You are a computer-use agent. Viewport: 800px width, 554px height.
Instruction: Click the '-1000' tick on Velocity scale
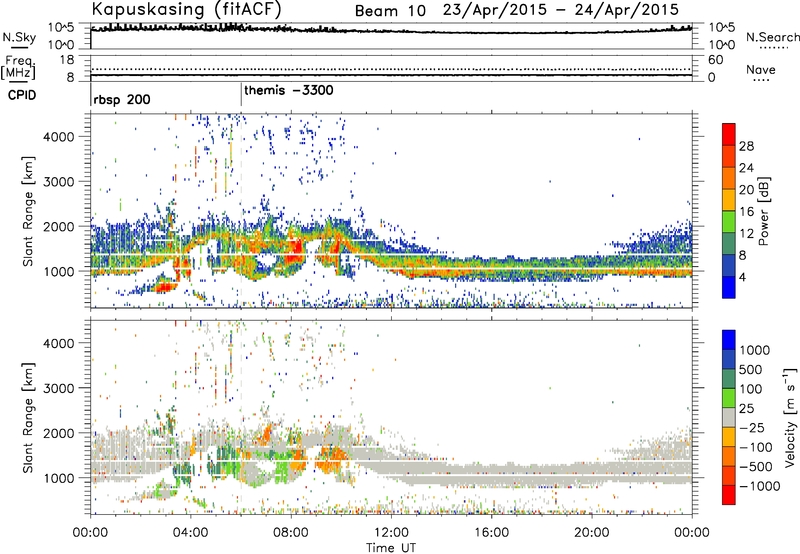pos(759,486)
